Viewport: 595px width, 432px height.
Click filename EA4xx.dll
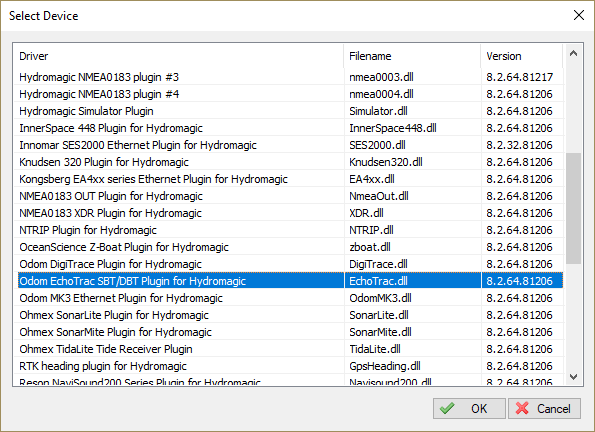click(x=372, y=179)
